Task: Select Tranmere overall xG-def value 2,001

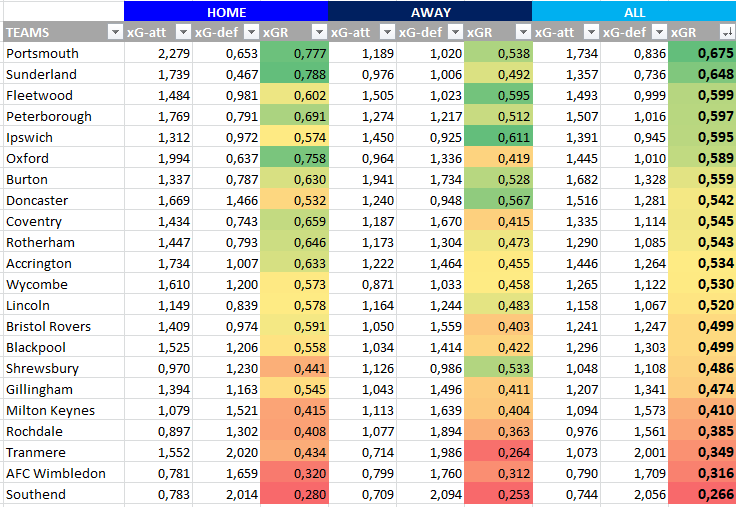Action: [x=635, y=452]
